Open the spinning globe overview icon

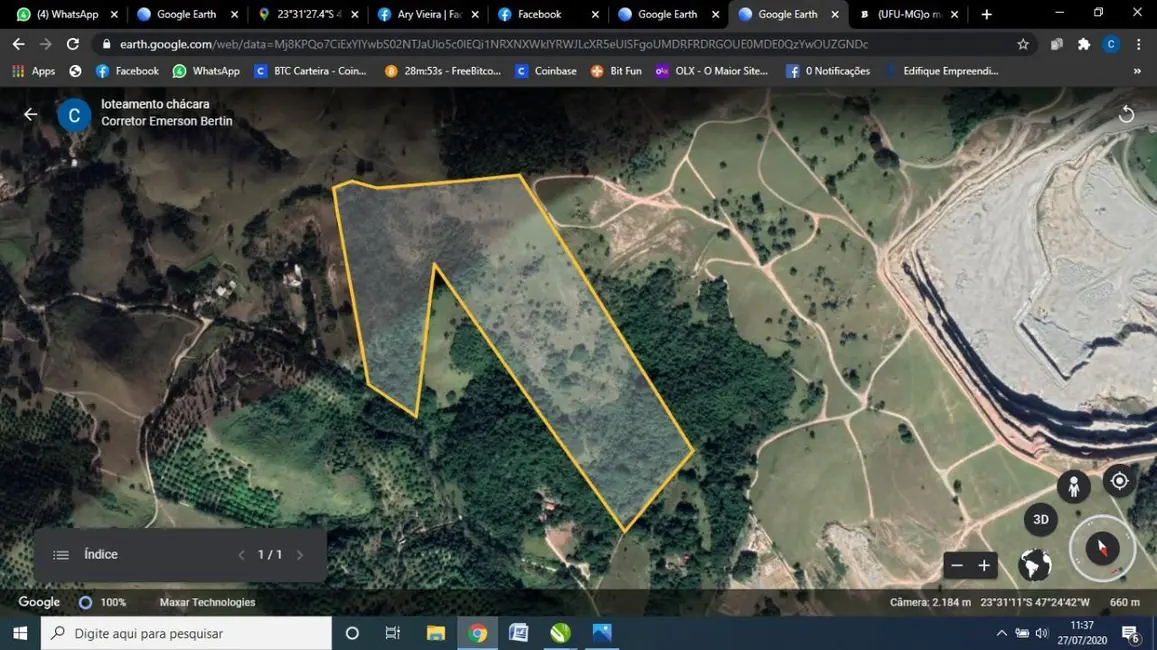pos(1034,565)
